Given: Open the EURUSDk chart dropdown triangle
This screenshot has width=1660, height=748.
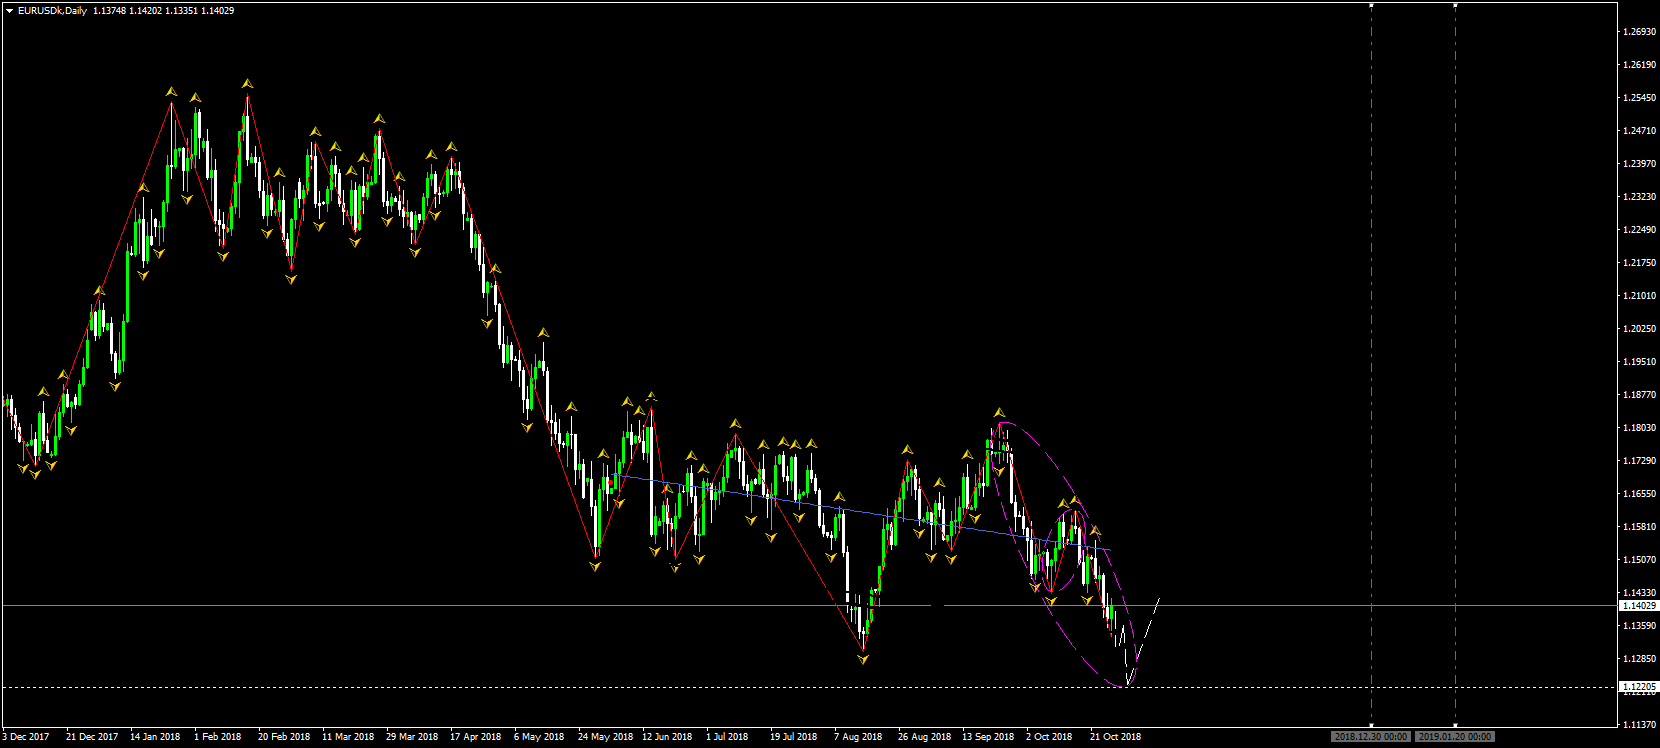Looking at the screenshot, I should (9, 11).
